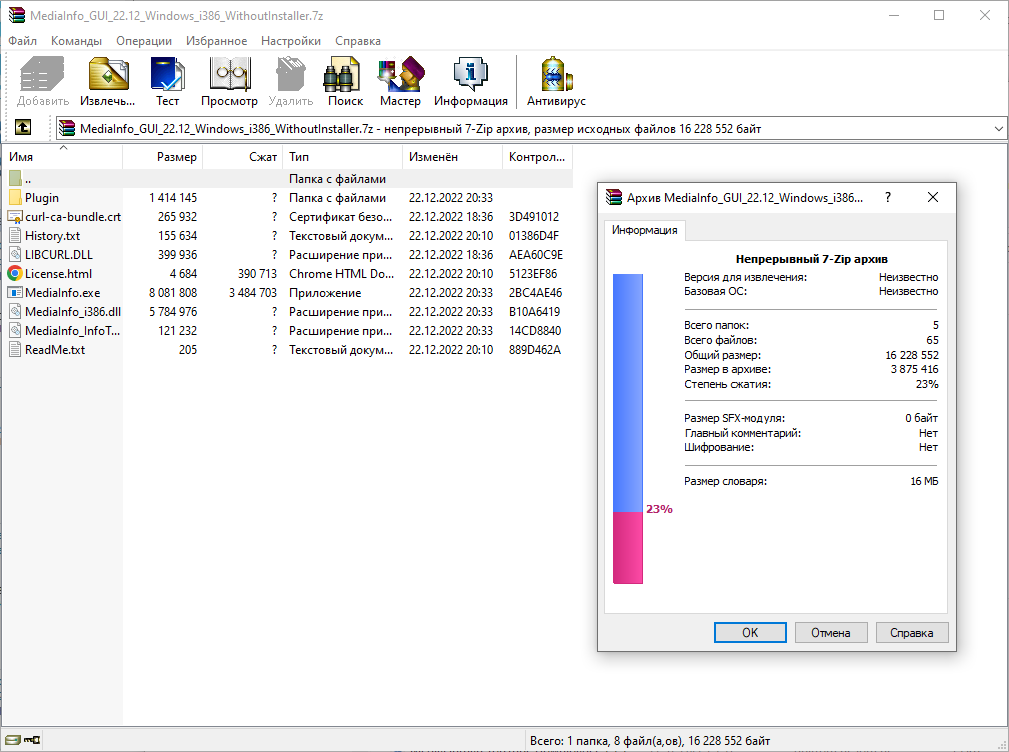The width and height of the screenshot is (1009, 752).
Task: Click the History.txt size 155 634
Action: click(178, 235)
